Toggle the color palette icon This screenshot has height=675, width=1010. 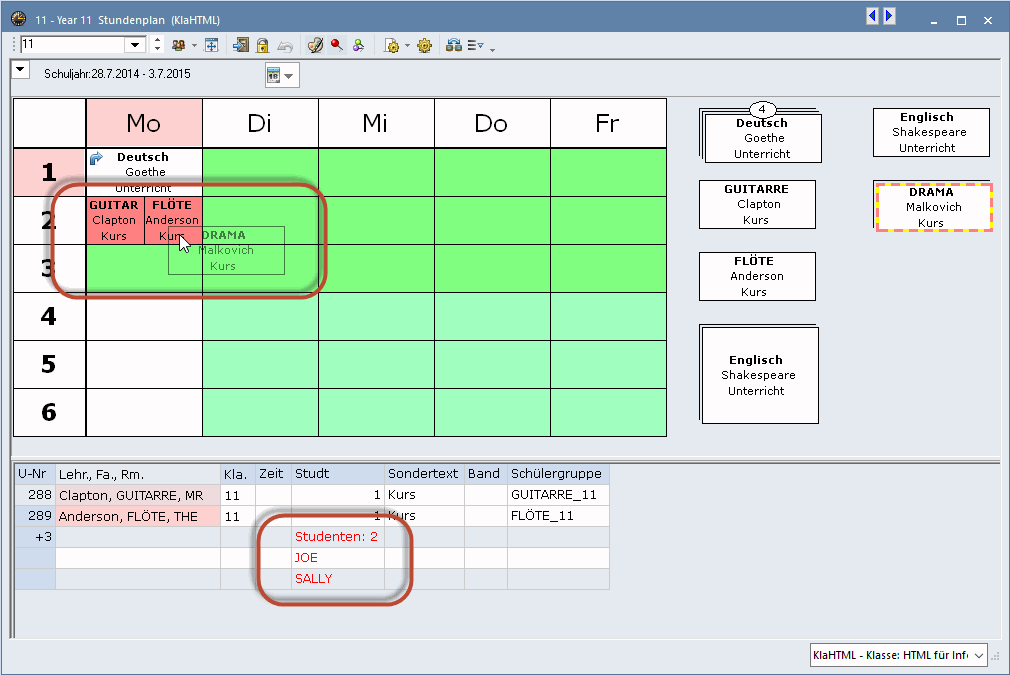point(315,45)
